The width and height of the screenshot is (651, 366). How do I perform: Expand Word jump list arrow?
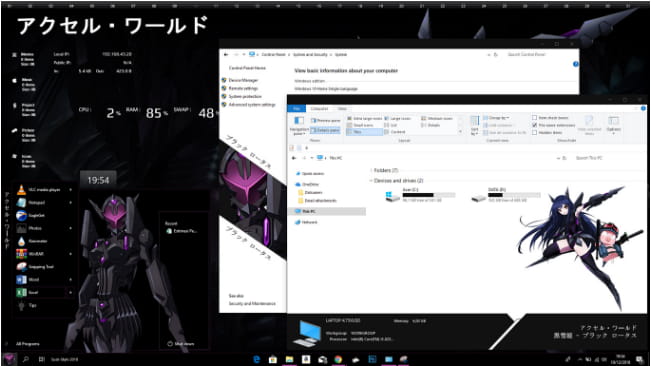click(x=71, y=280)
